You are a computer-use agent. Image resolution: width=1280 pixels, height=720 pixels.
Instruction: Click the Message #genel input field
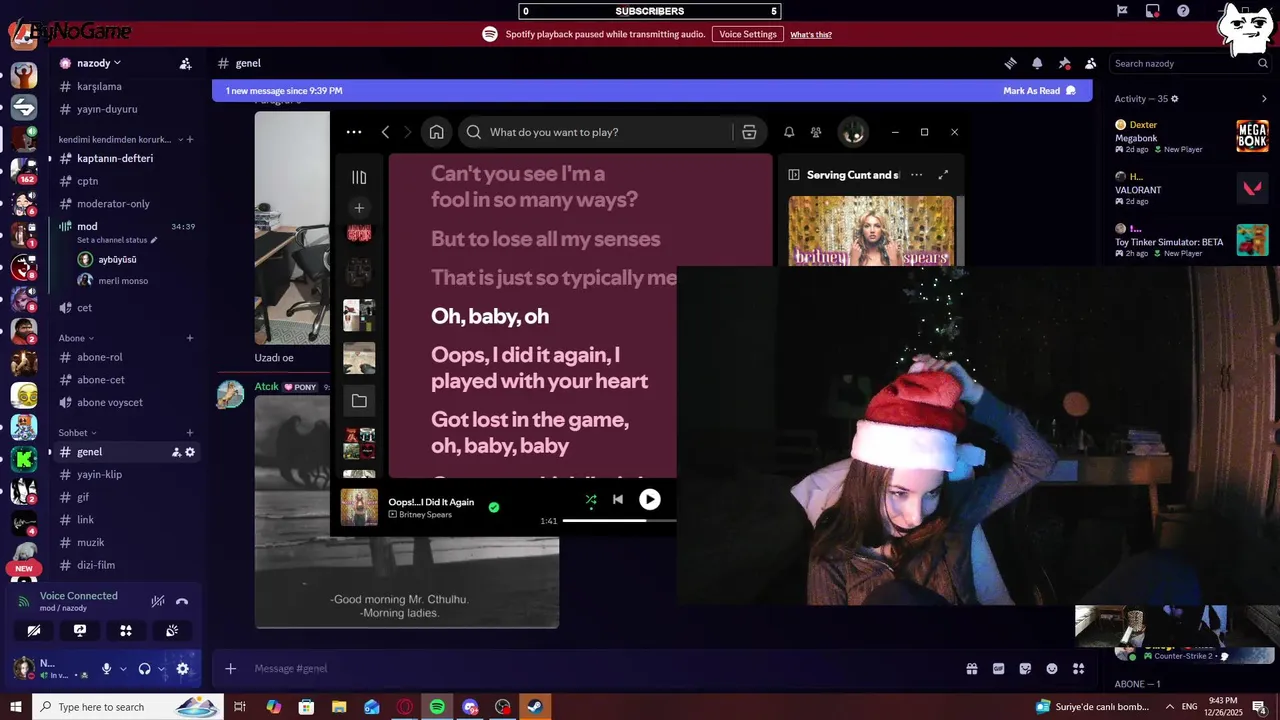tap(600, 669)
